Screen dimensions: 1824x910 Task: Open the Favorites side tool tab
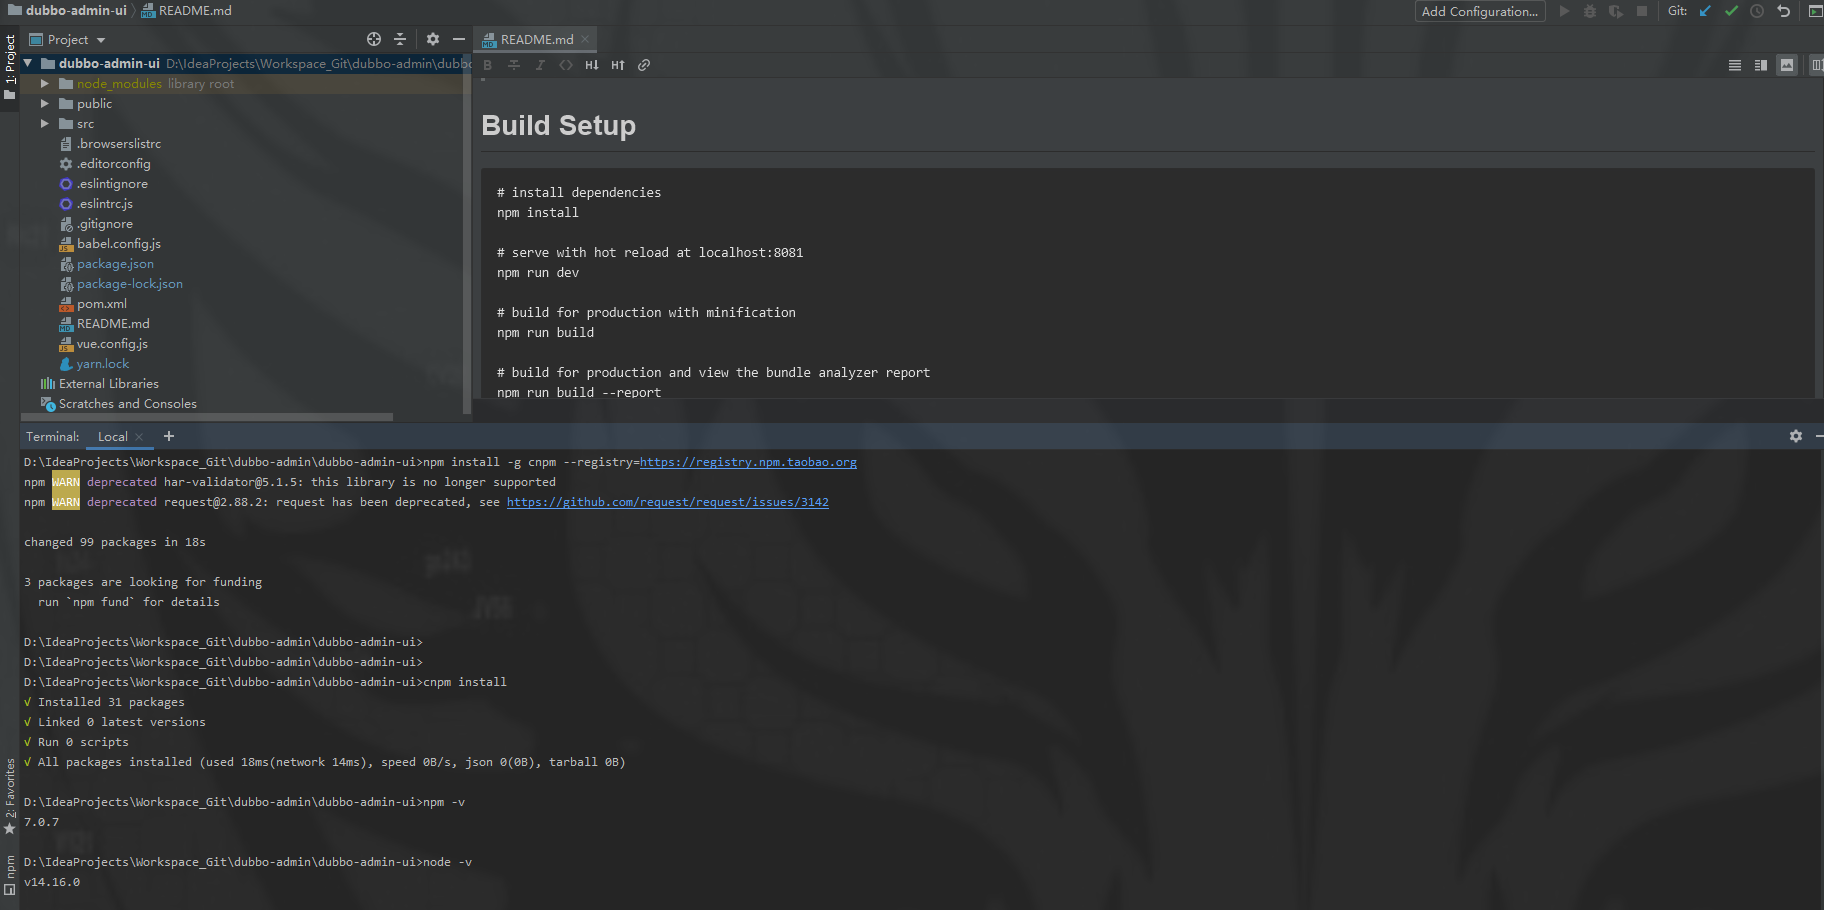click(10, 796)
